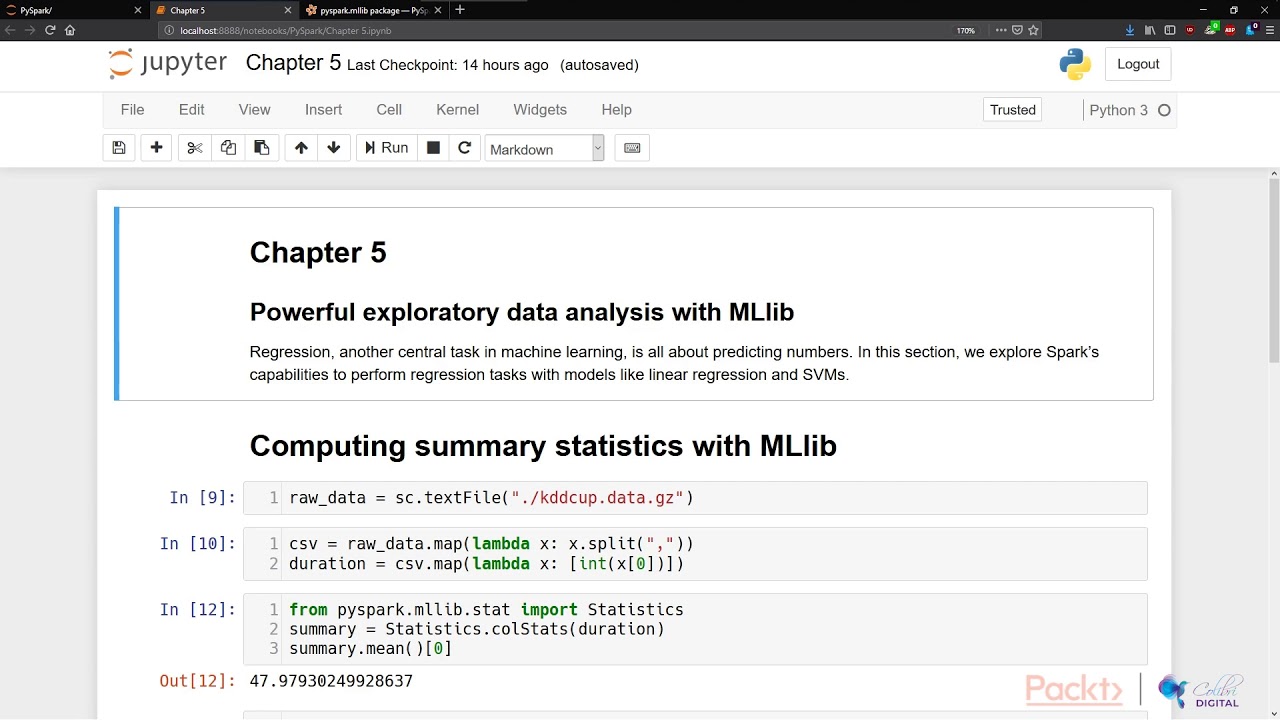Restart the kernel with circular arrow icon

tap(464, 148)
